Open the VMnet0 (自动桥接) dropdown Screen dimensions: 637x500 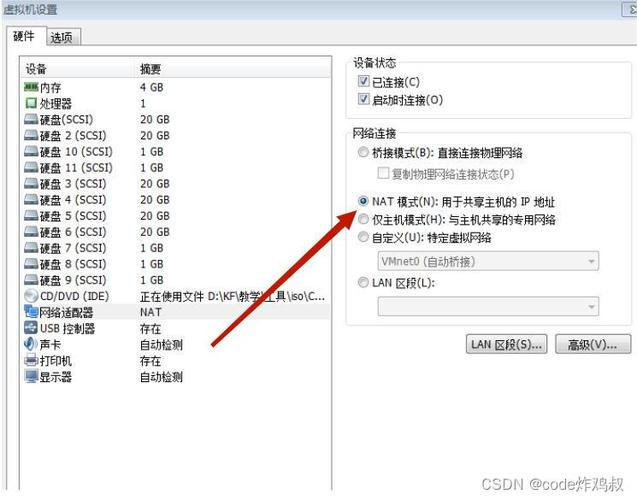pyautogui.click(x=488, y=261)
